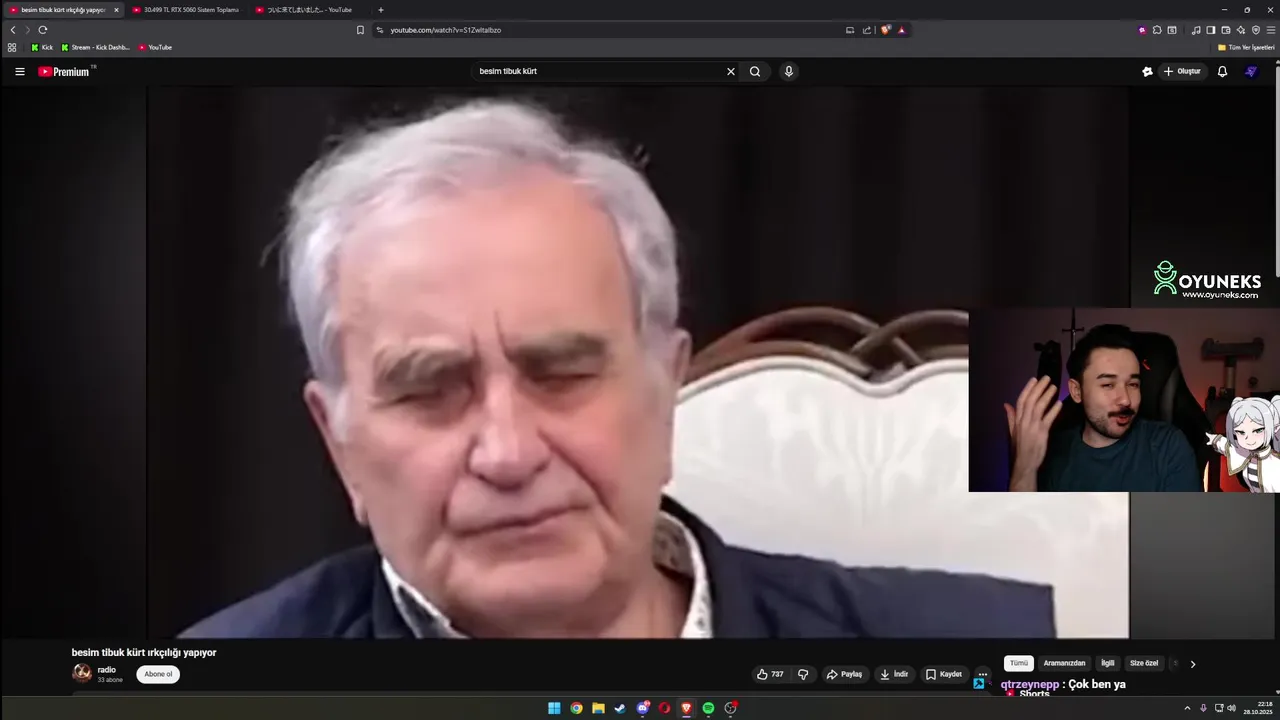
Task: Like the video with 737 likes
Action: coord(770,675)
